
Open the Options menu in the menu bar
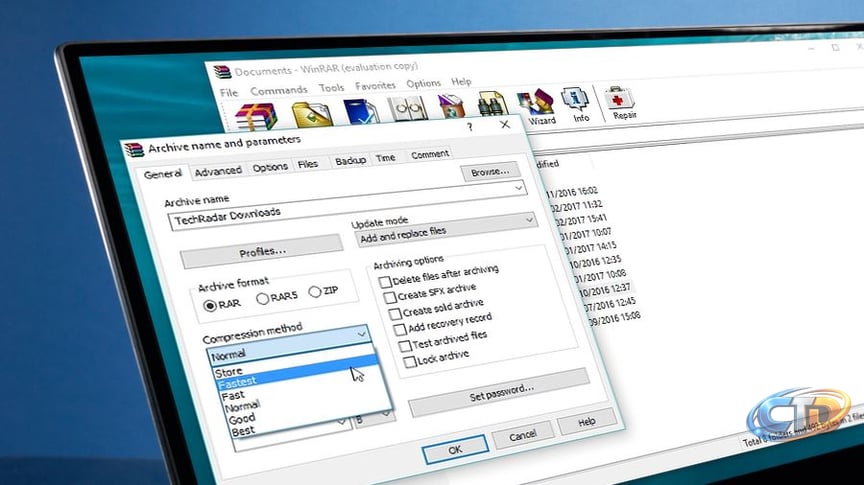[423, 83]
